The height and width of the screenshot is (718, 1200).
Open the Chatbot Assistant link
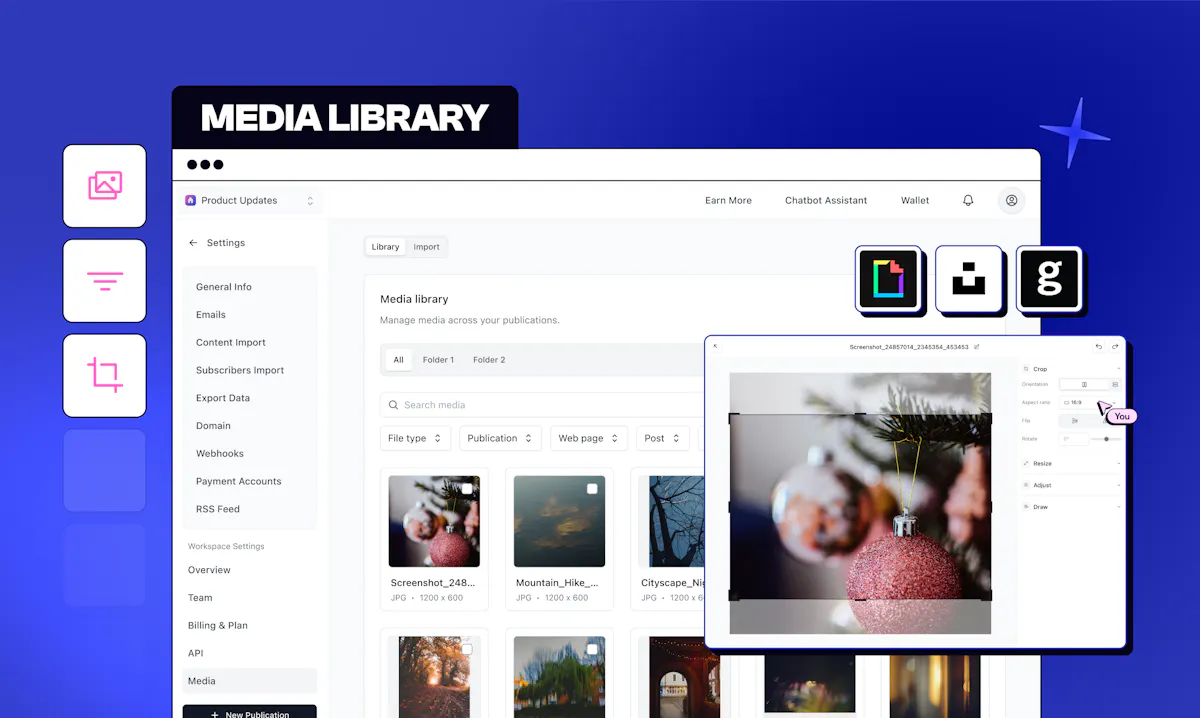coord(826,201)
